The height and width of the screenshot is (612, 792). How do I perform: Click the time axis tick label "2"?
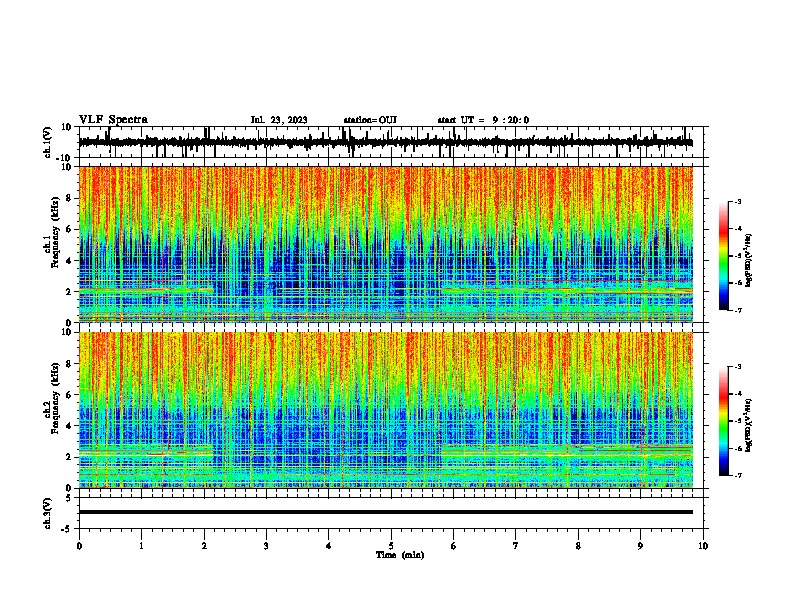click(204, 546)
